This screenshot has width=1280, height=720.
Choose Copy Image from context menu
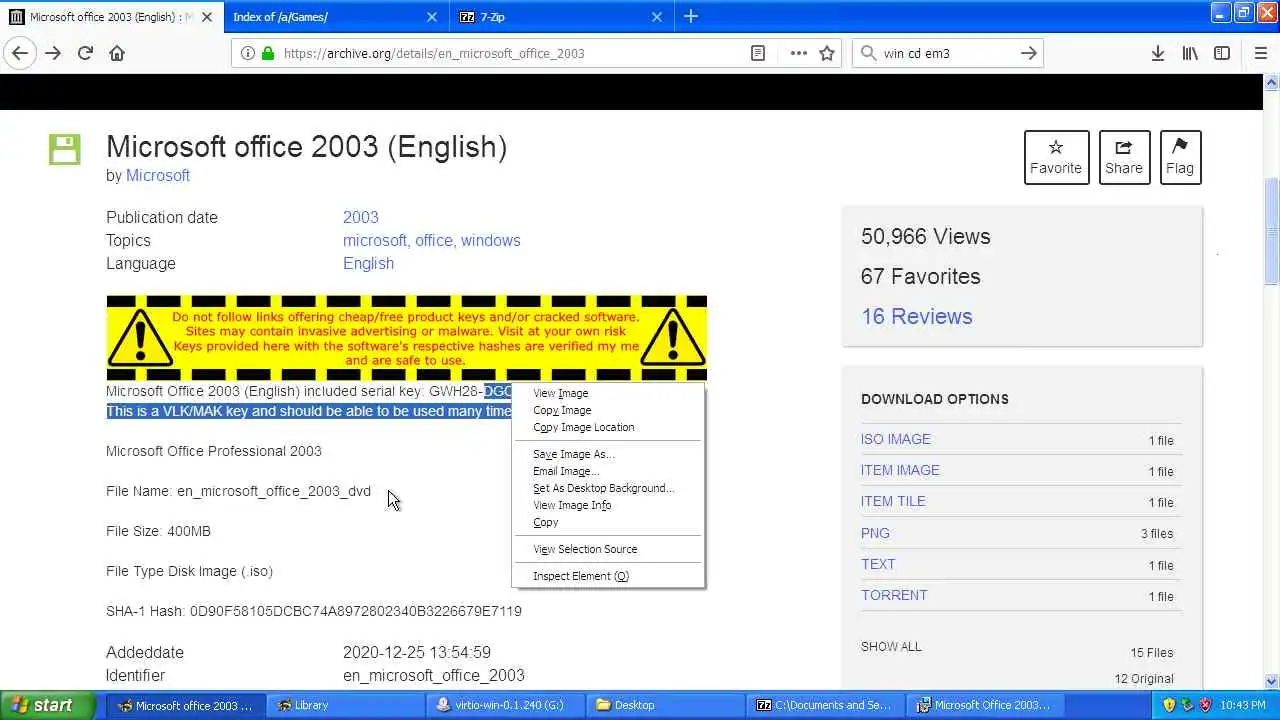click(x=608, y=410)
